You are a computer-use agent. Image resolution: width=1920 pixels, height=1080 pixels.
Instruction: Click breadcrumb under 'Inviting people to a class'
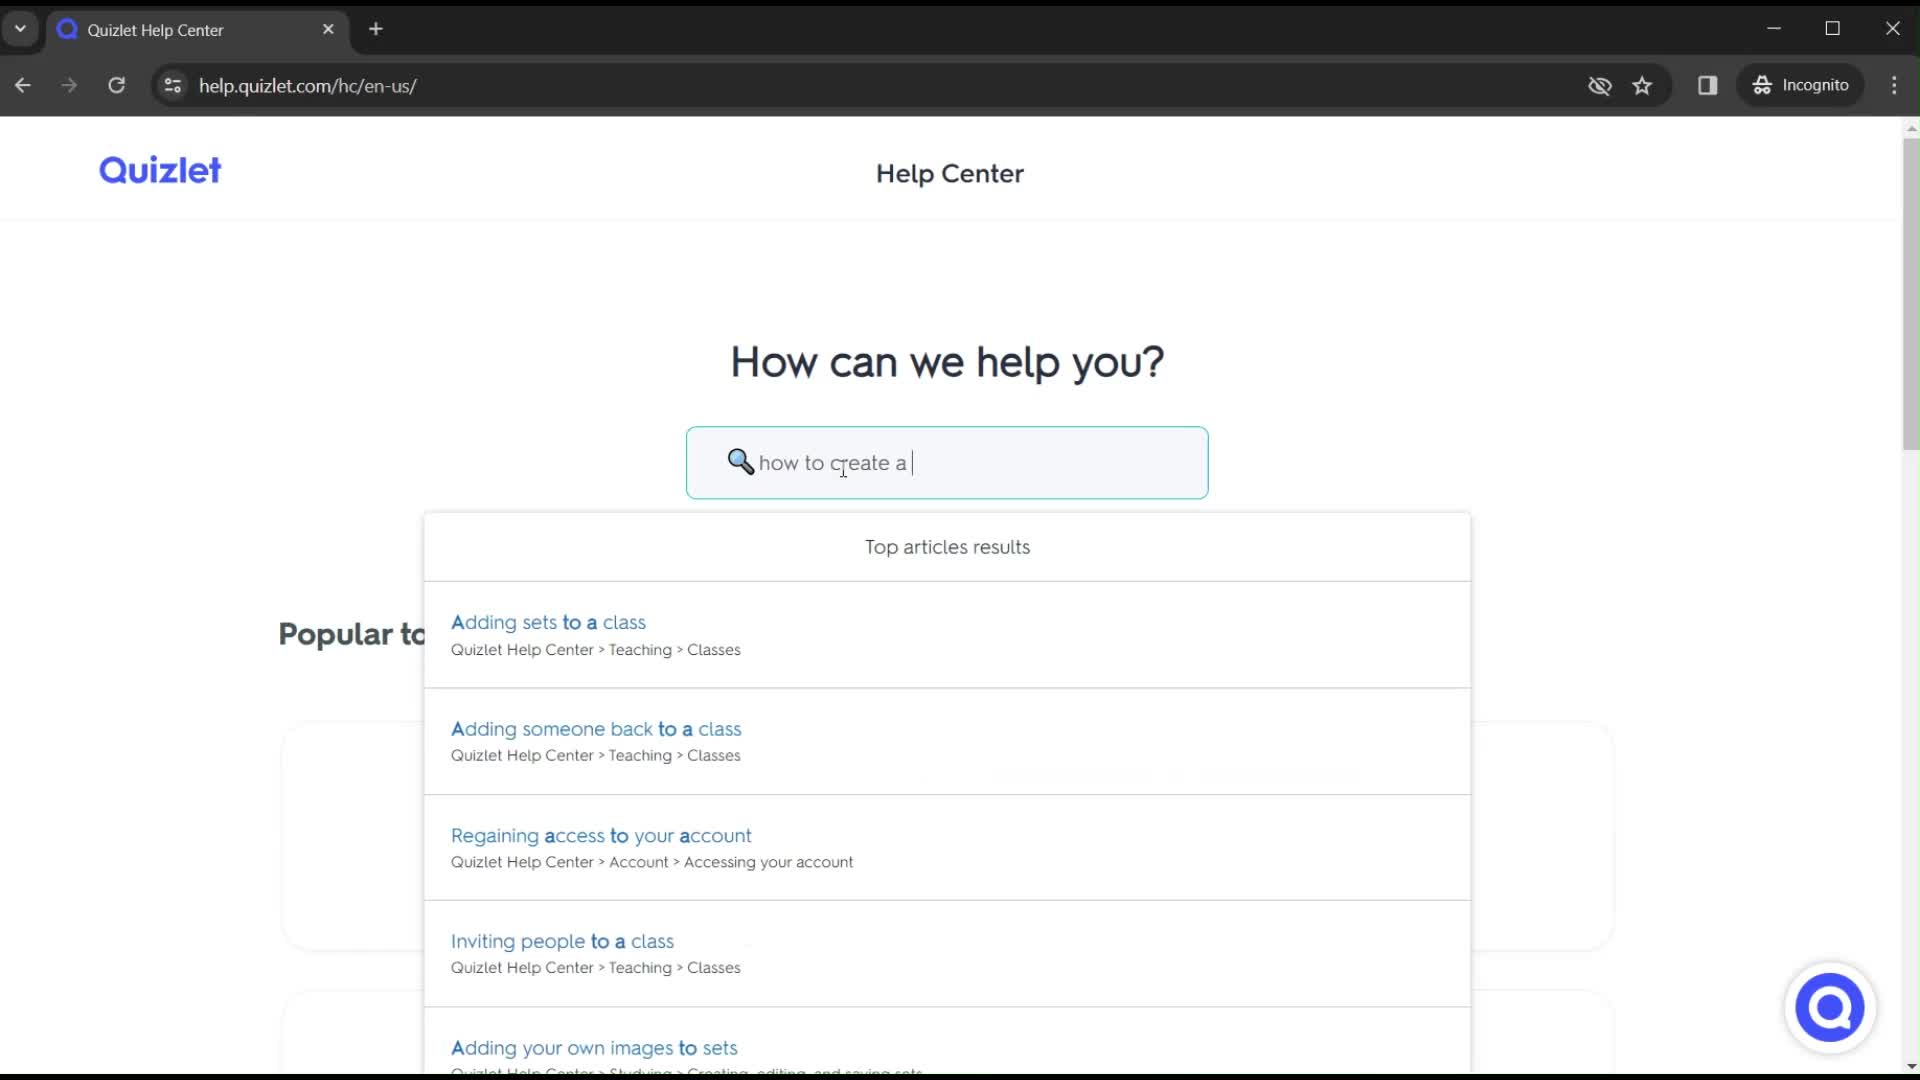pyautogui.click(x=596, y=968)
